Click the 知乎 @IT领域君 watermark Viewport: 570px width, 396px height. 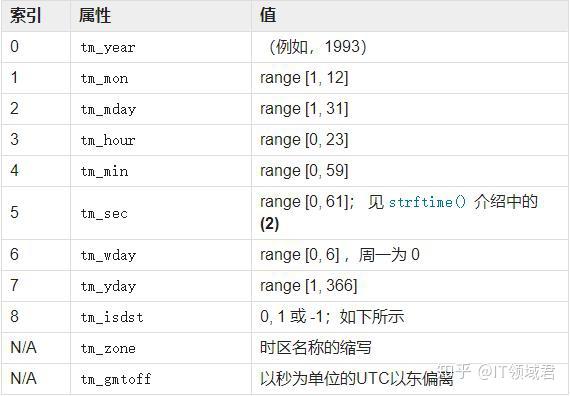click(x=496, y=372)
